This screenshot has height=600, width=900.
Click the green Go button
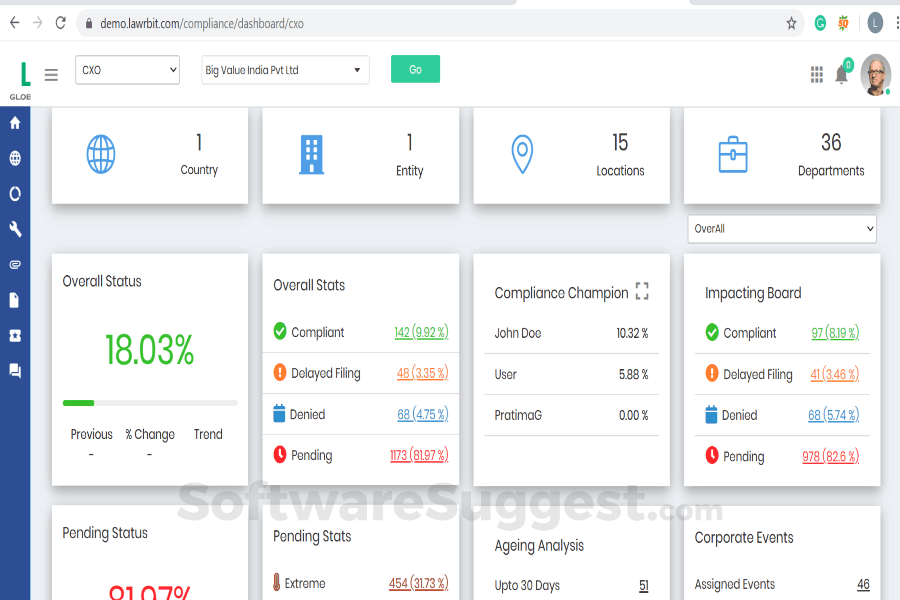(x=415, y=70)
